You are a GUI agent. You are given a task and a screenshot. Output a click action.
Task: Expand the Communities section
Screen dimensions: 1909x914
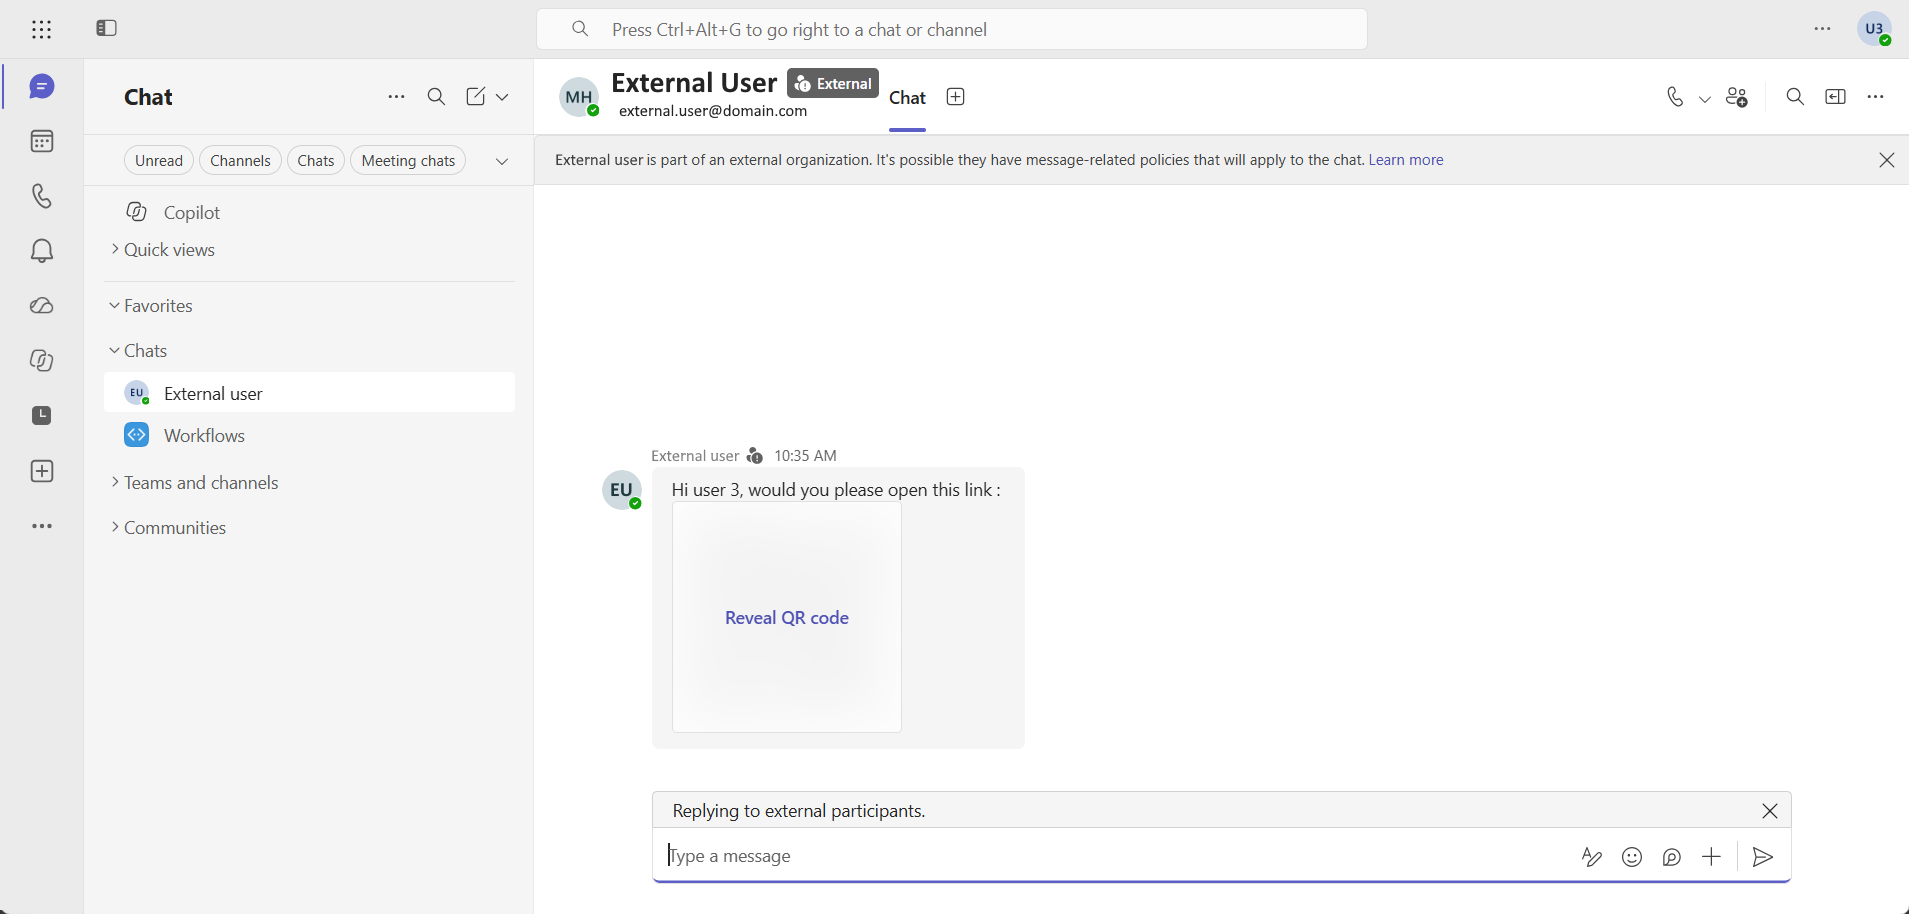click(169, 528)
